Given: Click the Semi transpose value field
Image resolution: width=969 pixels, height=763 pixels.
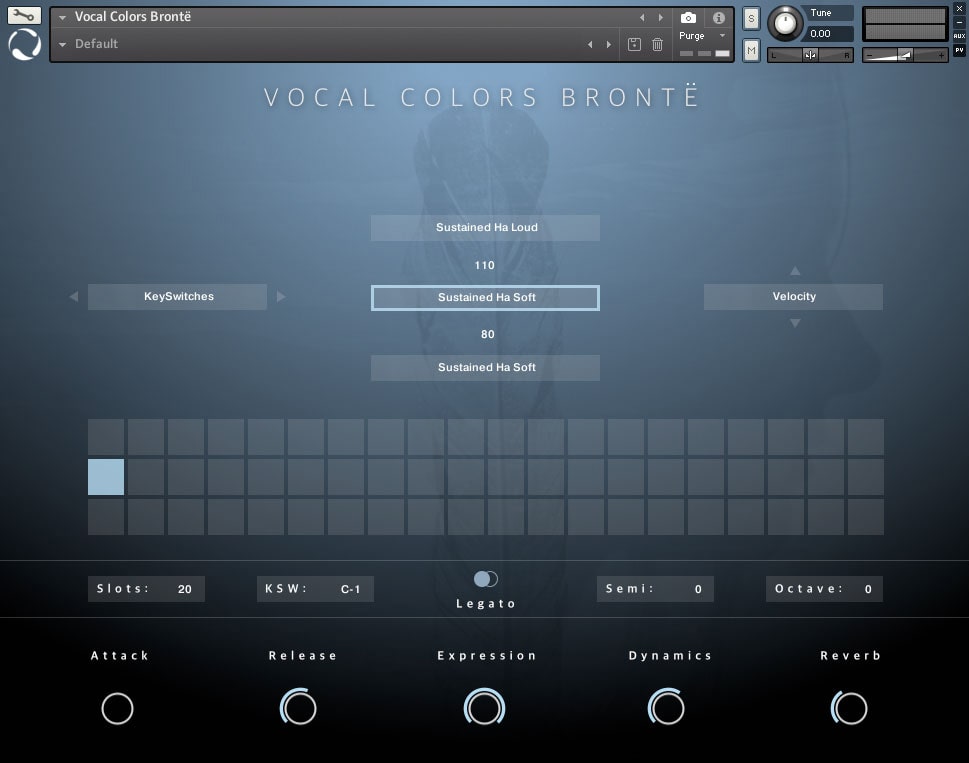Looking at the screenshot, I should [x=655, y=589].
